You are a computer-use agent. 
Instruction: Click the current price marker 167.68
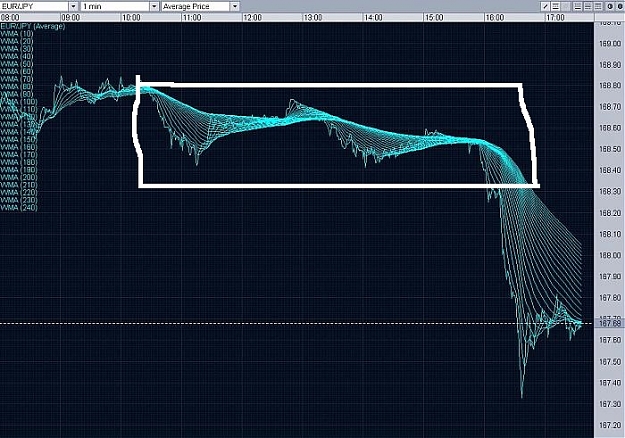coord(610,323)
